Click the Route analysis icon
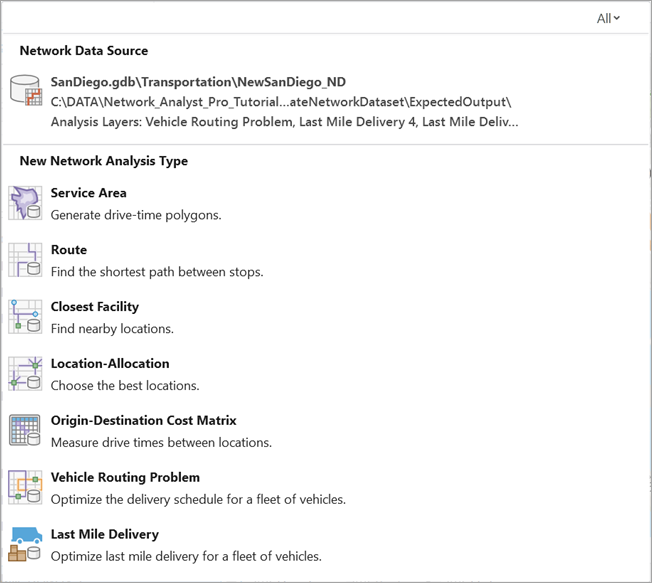 [x=26, y=260]
